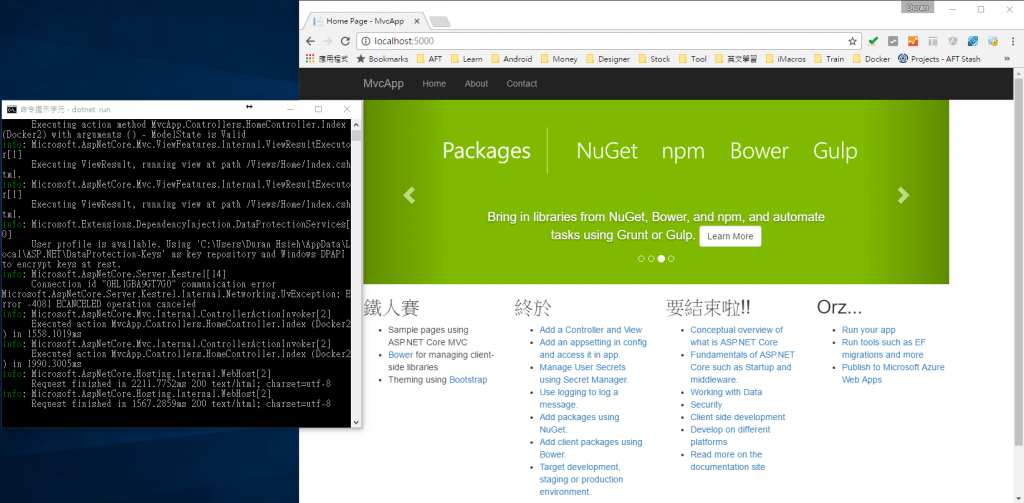Open the Client side development link
This screenshot has height=503, width=1024.
[738, 417]
